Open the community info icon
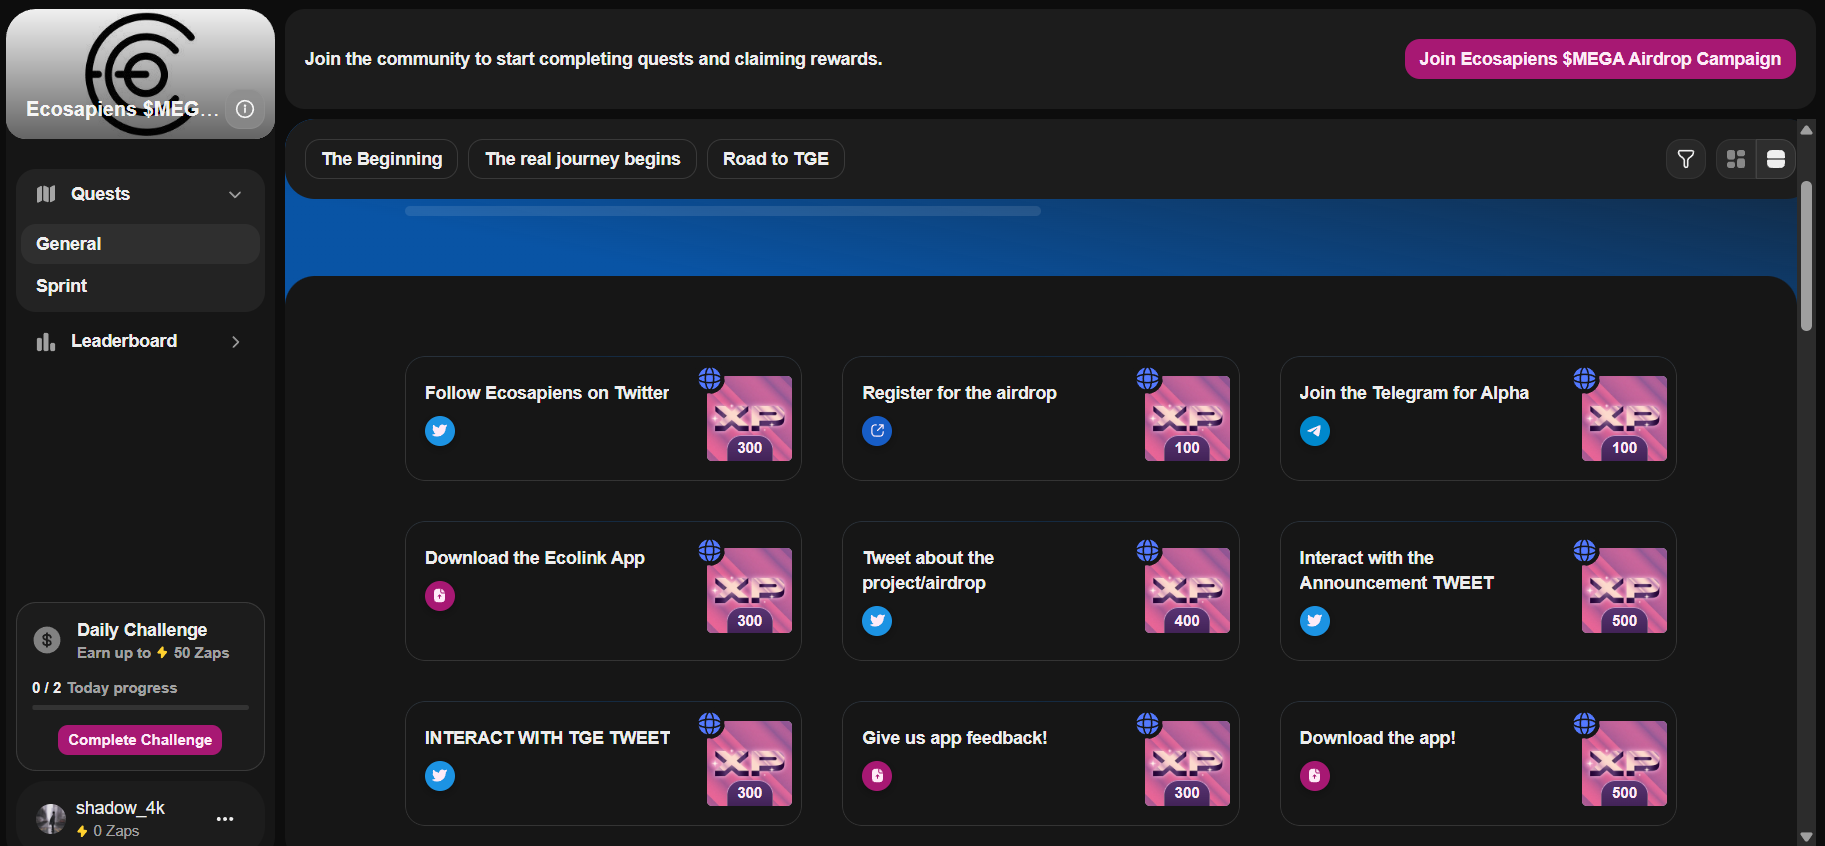The width and height of the screenshot is (1825, 846). pos(245,109)
